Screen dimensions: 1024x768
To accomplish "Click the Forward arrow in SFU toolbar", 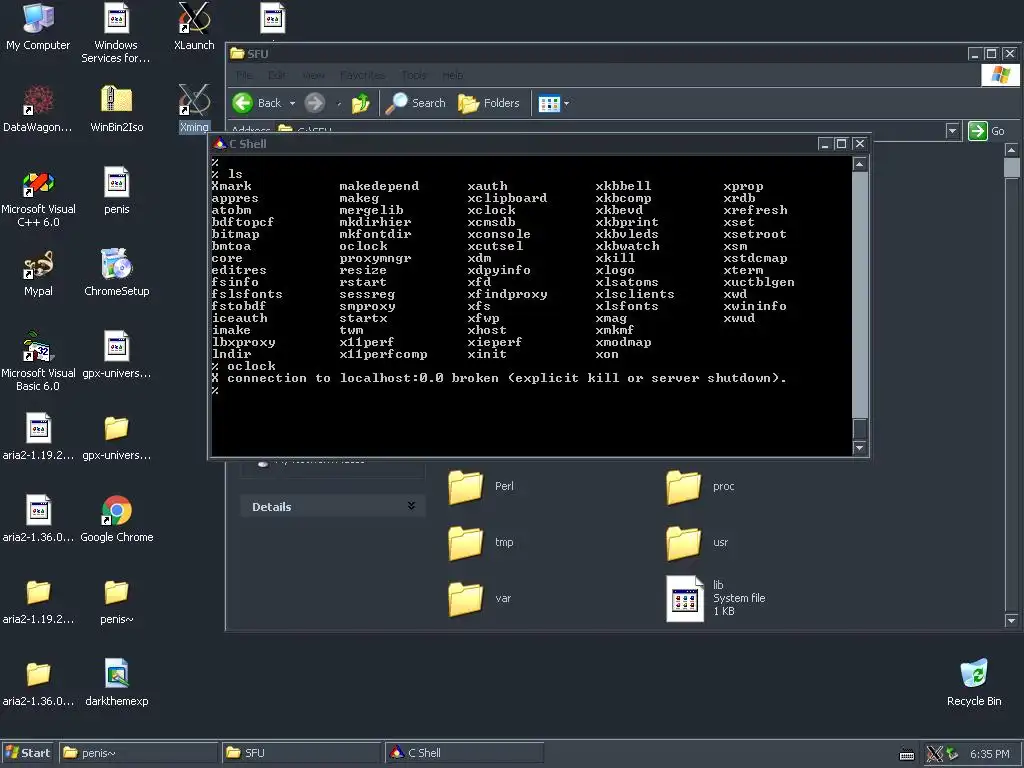I will pyautogui.click(x=315, y=103).
